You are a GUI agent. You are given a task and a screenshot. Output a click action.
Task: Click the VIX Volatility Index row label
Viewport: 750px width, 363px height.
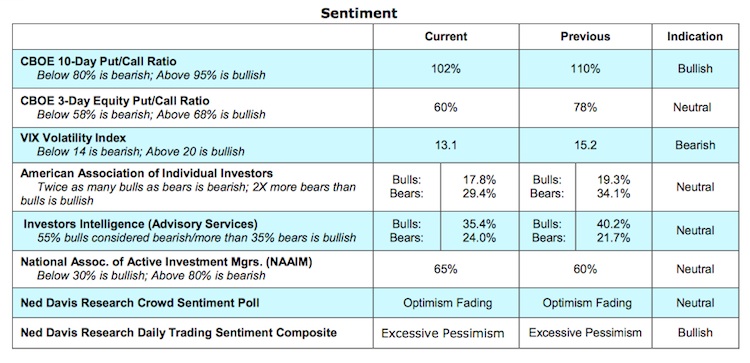coord(73,138)
